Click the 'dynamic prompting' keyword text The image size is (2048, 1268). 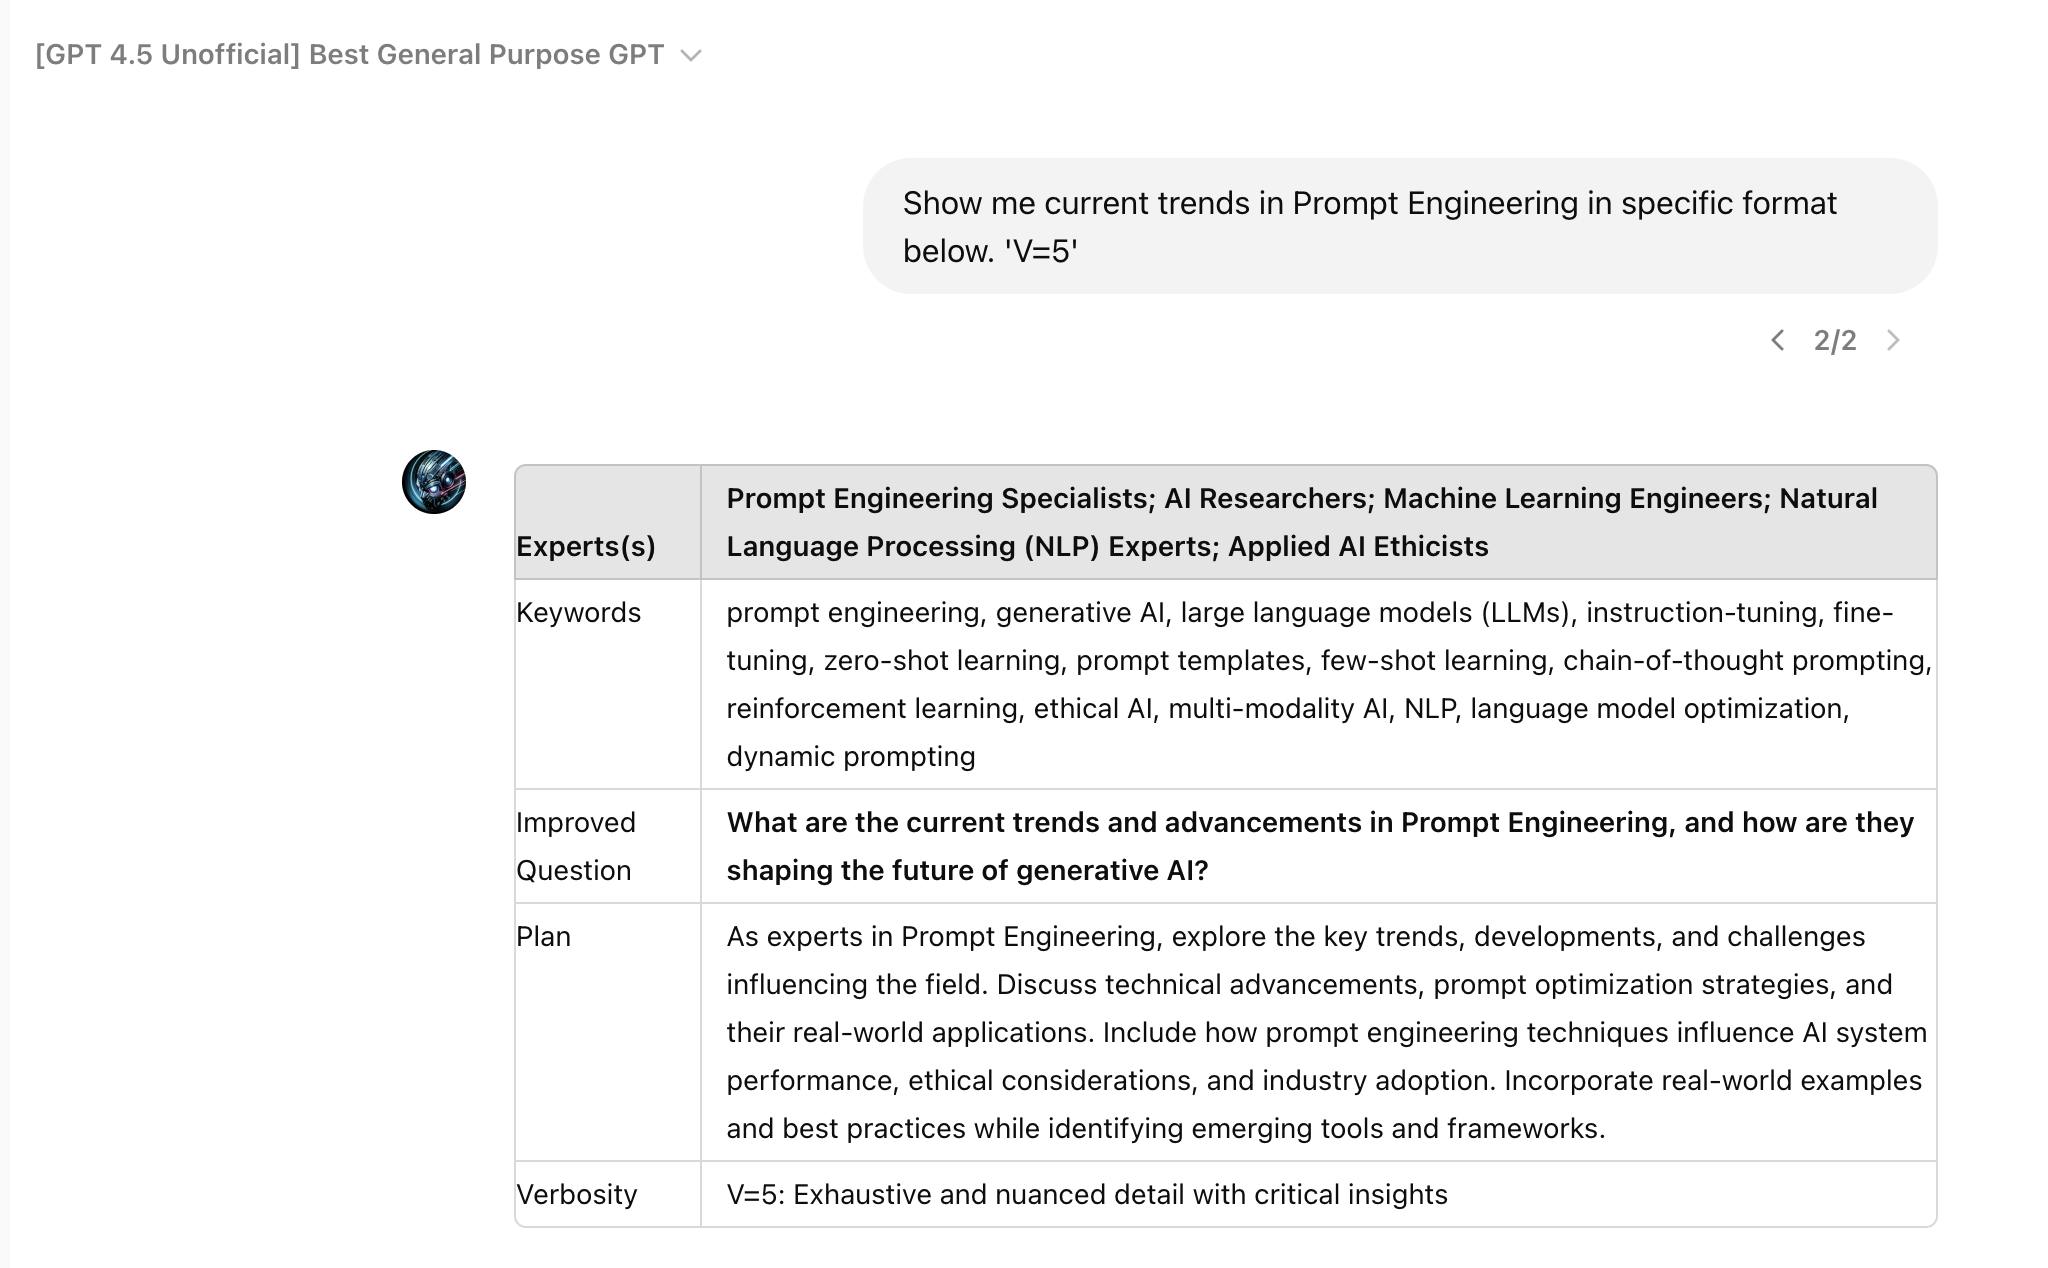pyautogui.click(x=850, y=756)
